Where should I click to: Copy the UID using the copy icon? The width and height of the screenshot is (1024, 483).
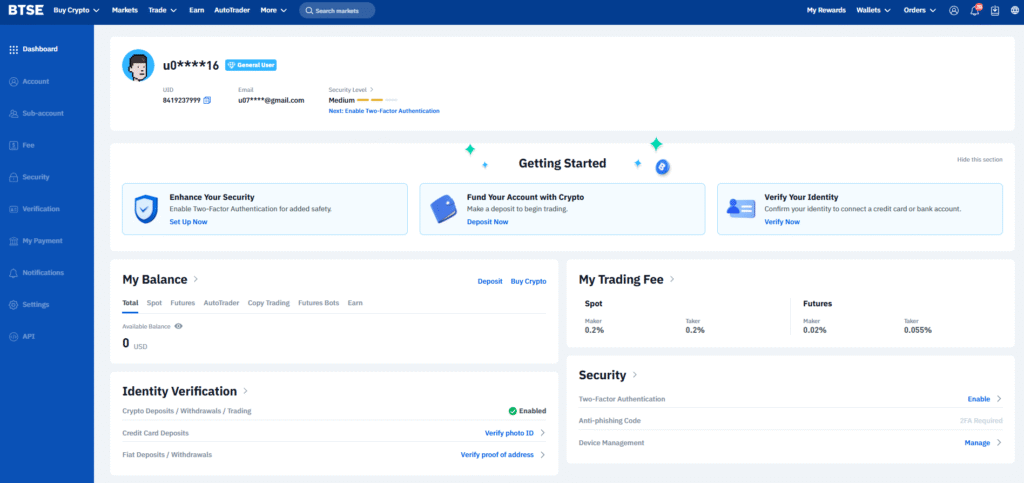point(207,101)
